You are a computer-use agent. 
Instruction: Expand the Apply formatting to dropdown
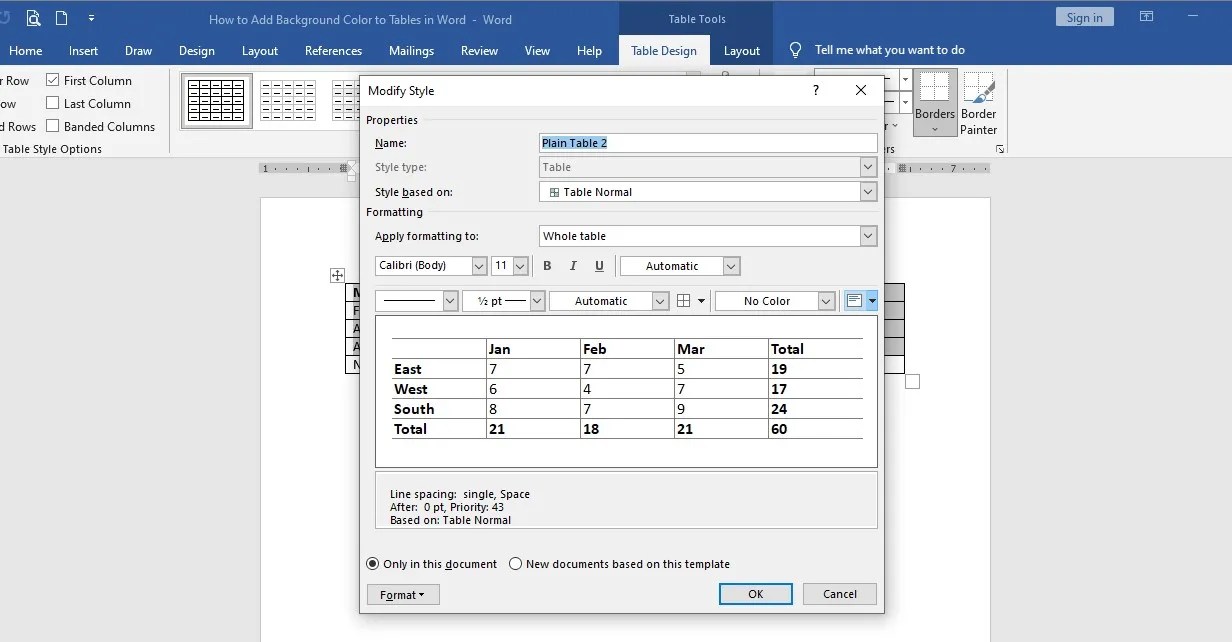(868, 235)
